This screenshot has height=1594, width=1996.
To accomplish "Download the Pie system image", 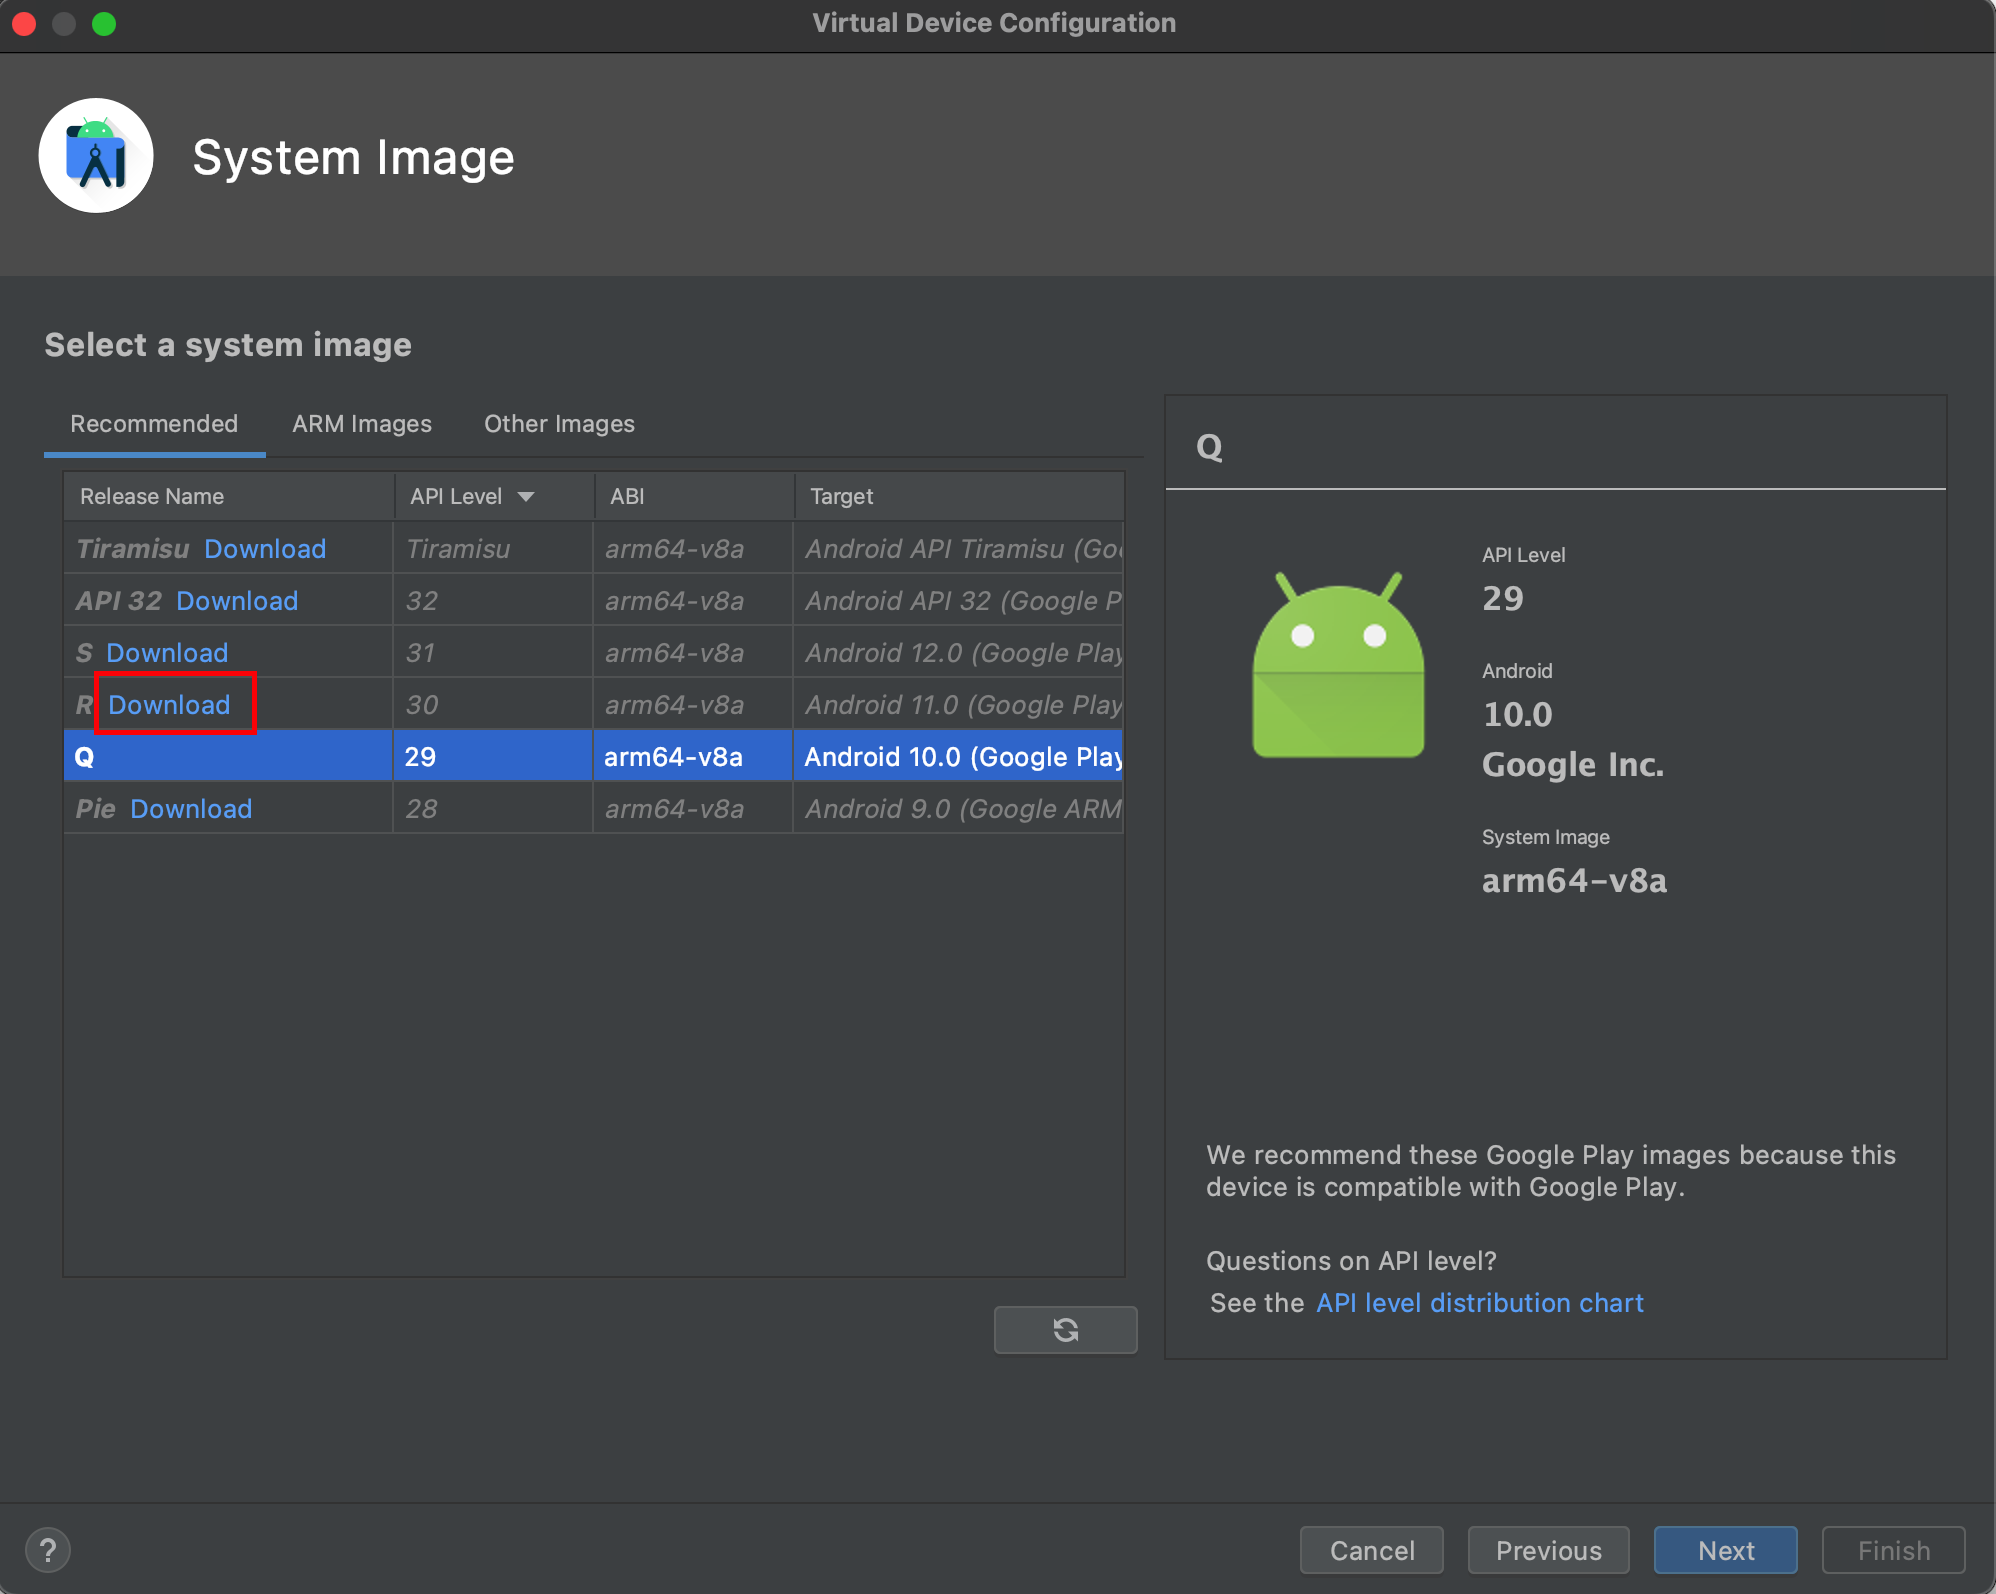I will [x=191, y=809].
